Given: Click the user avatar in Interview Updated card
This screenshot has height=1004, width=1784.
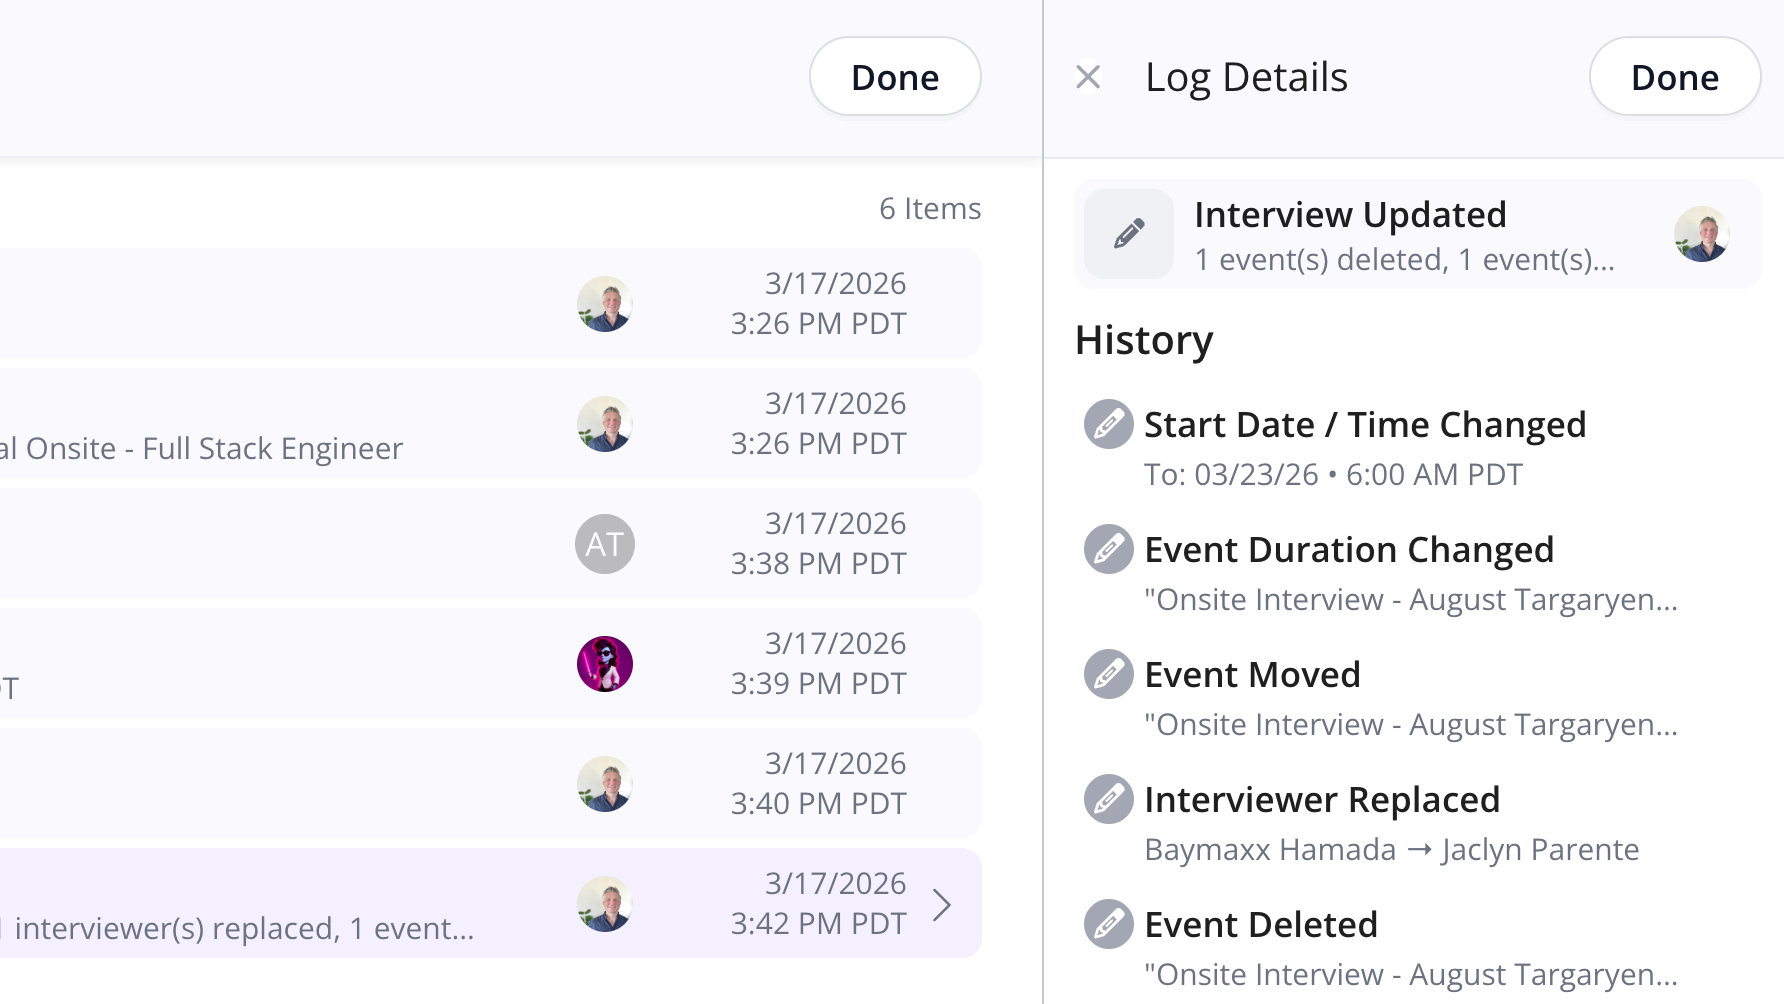Looking at the screenshot, I should pyautogui.click(x=1701, y=234).
